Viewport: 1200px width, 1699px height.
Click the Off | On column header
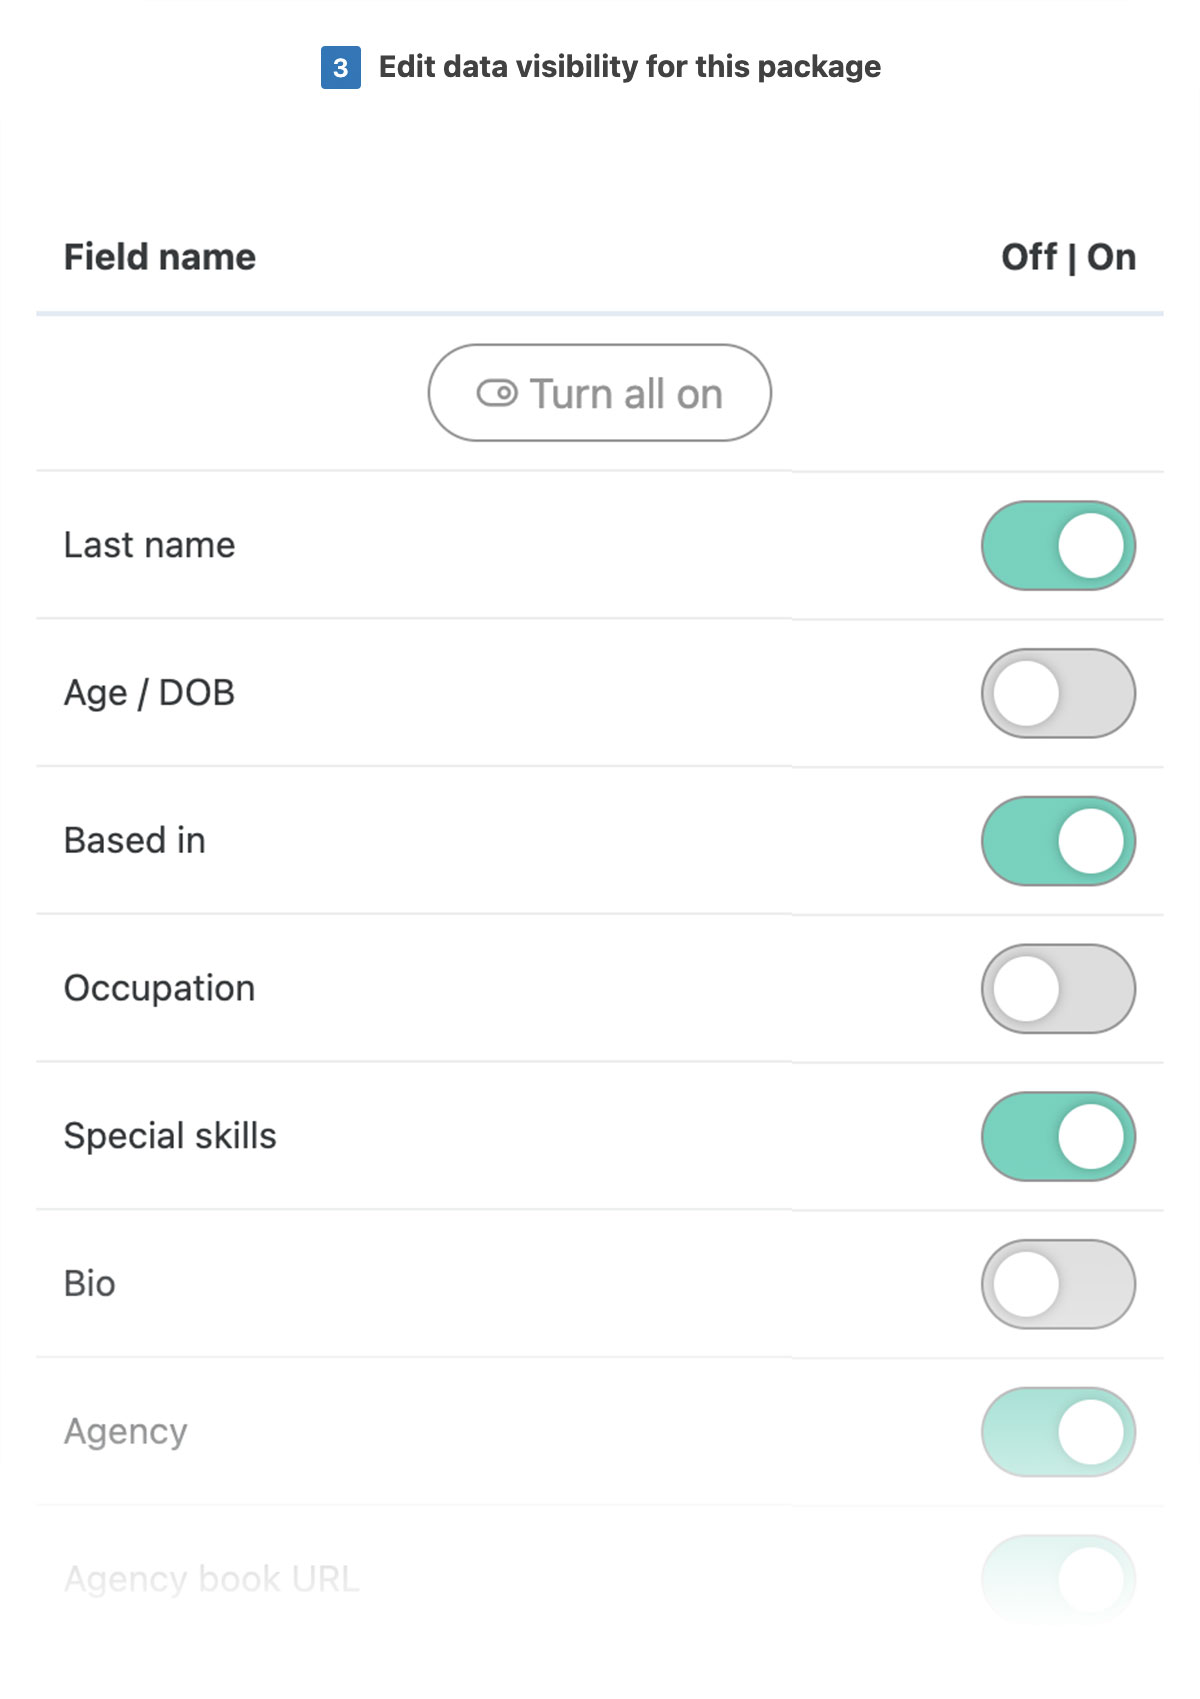(x=1068, y=257)
